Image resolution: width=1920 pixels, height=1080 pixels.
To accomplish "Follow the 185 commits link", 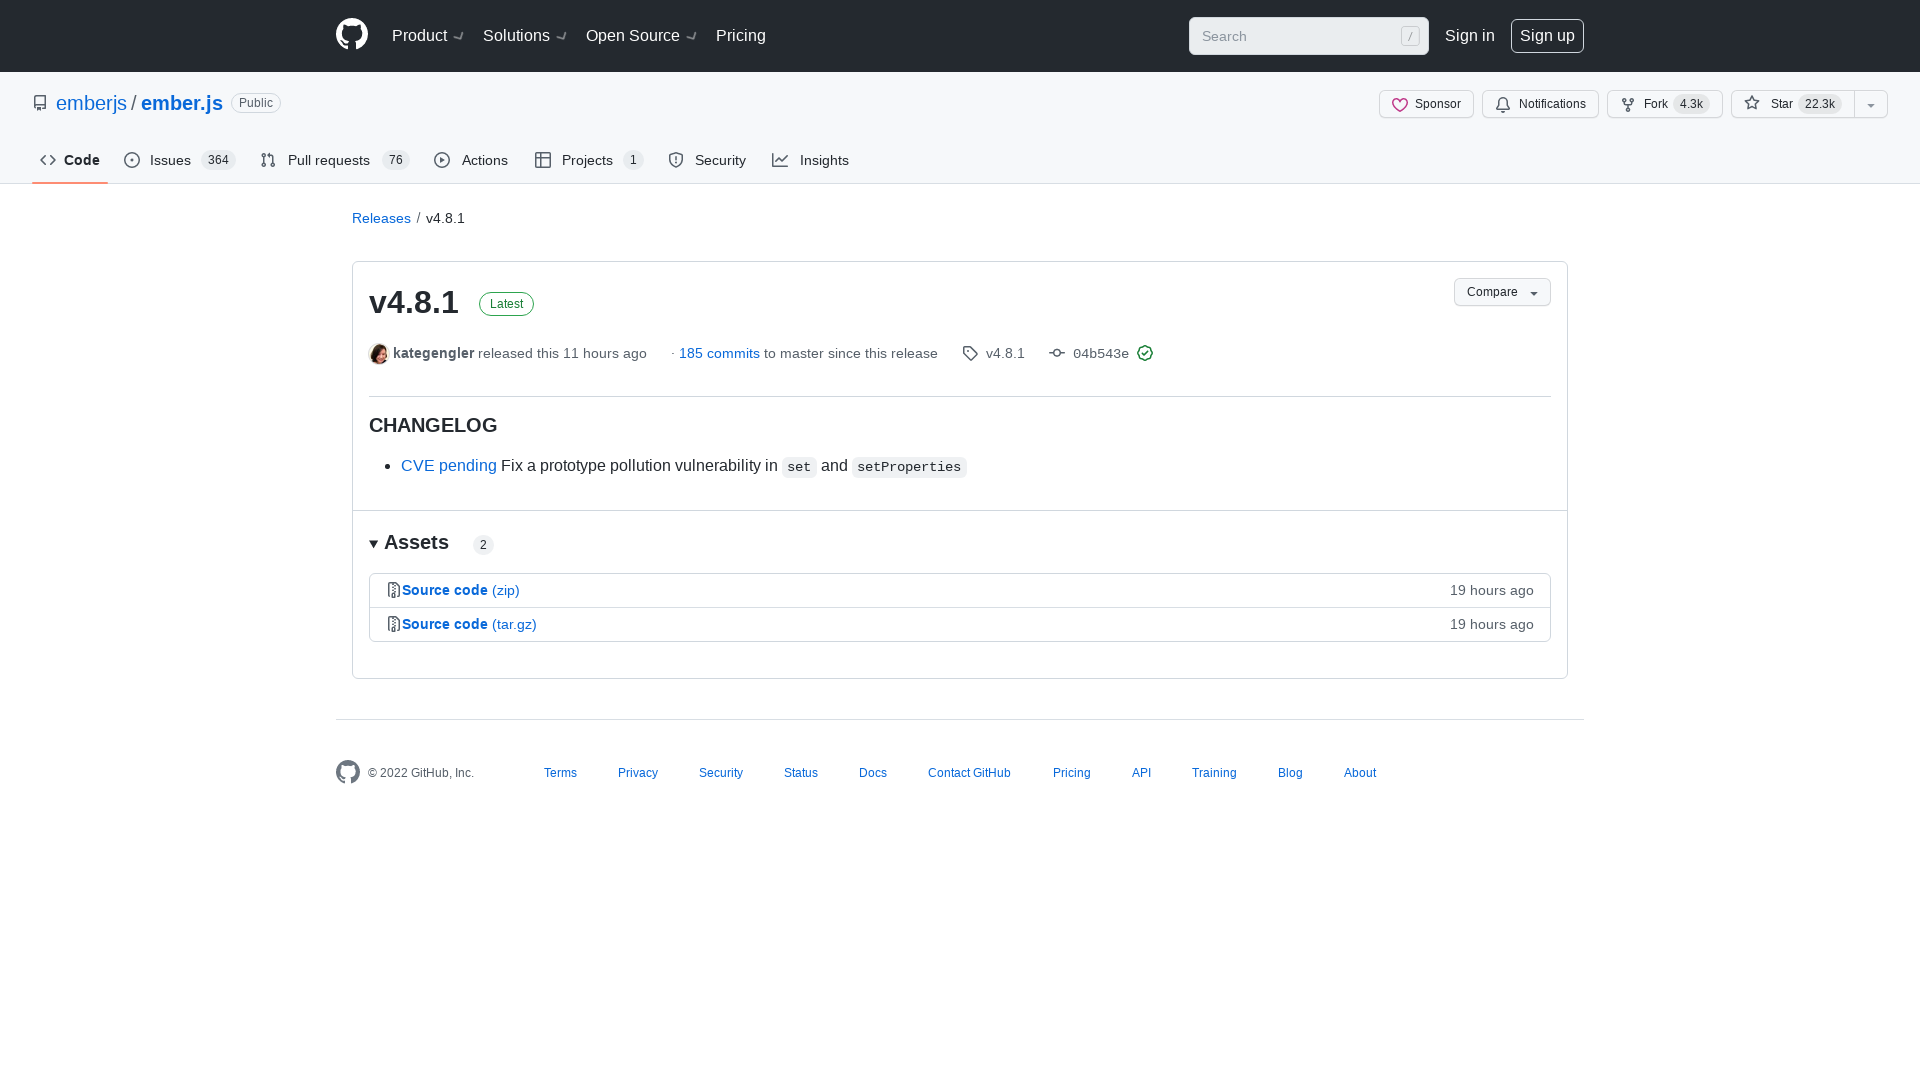I will pos(718,353).
